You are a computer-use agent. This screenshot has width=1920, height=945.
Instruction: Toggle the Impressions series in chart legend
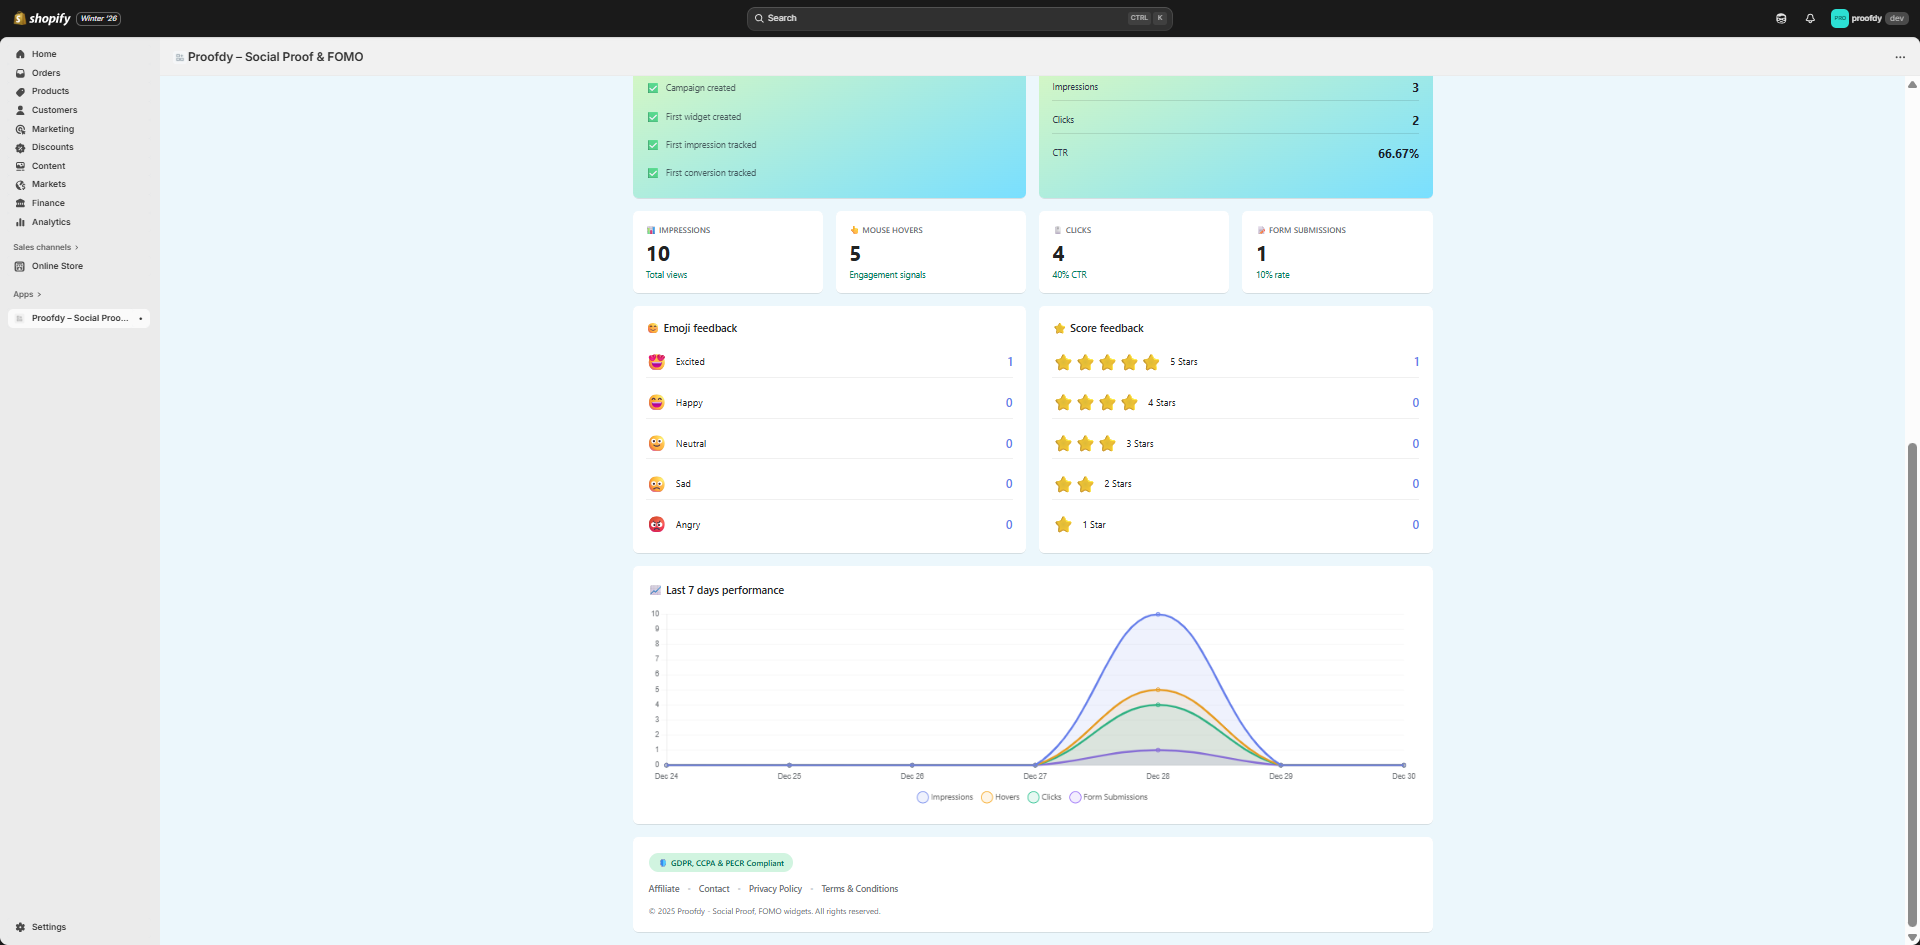(944, 797)
